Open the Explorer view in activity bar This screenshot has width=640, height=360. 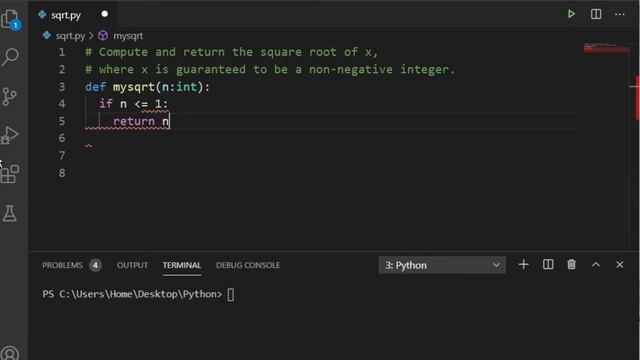10,19
